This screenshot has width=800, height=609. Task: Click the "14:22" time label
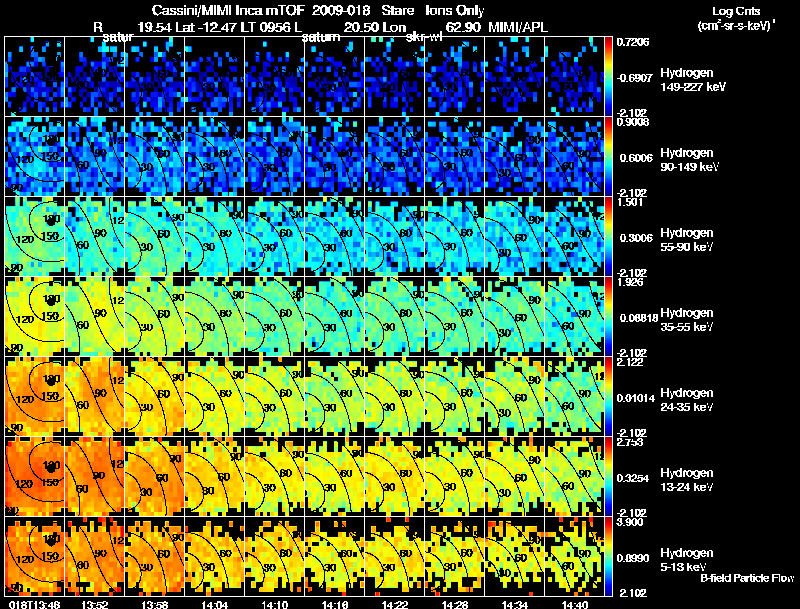tap(395, 604)
